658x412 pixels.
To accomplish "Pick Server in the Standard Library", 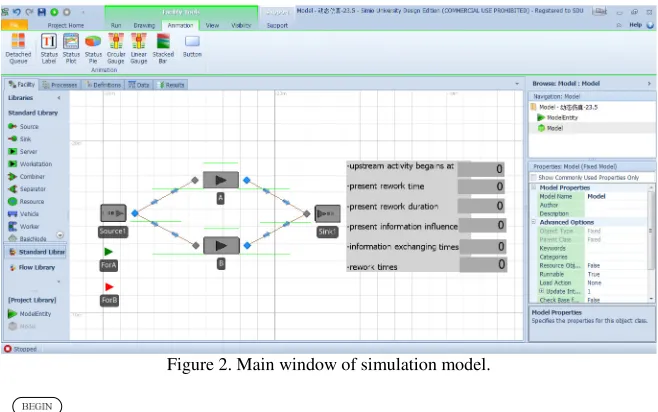I will tap(23, 151).
